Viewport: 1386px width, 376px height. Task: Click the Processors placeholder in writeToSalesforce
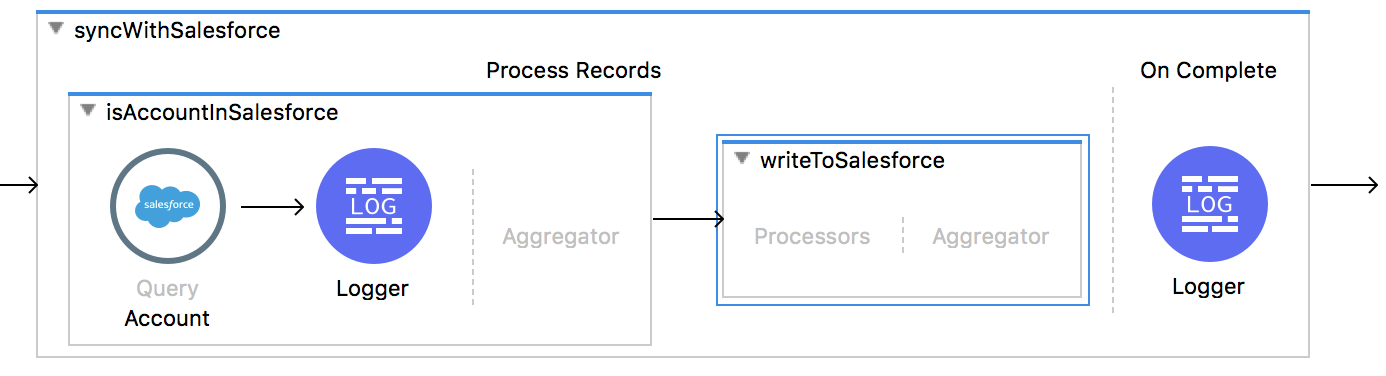(812, 237)
